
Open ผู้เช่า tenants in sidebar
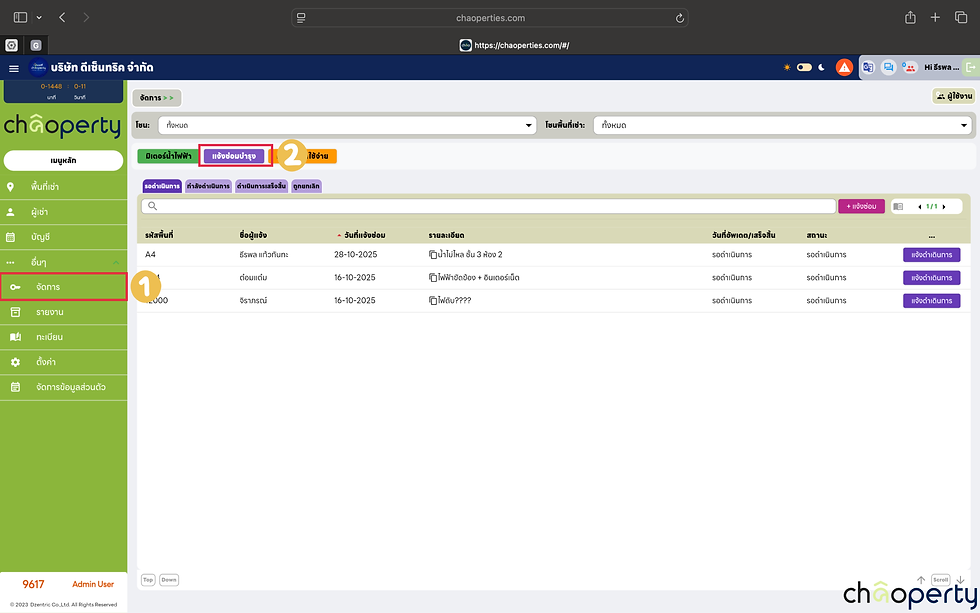[x=63, y=212]
